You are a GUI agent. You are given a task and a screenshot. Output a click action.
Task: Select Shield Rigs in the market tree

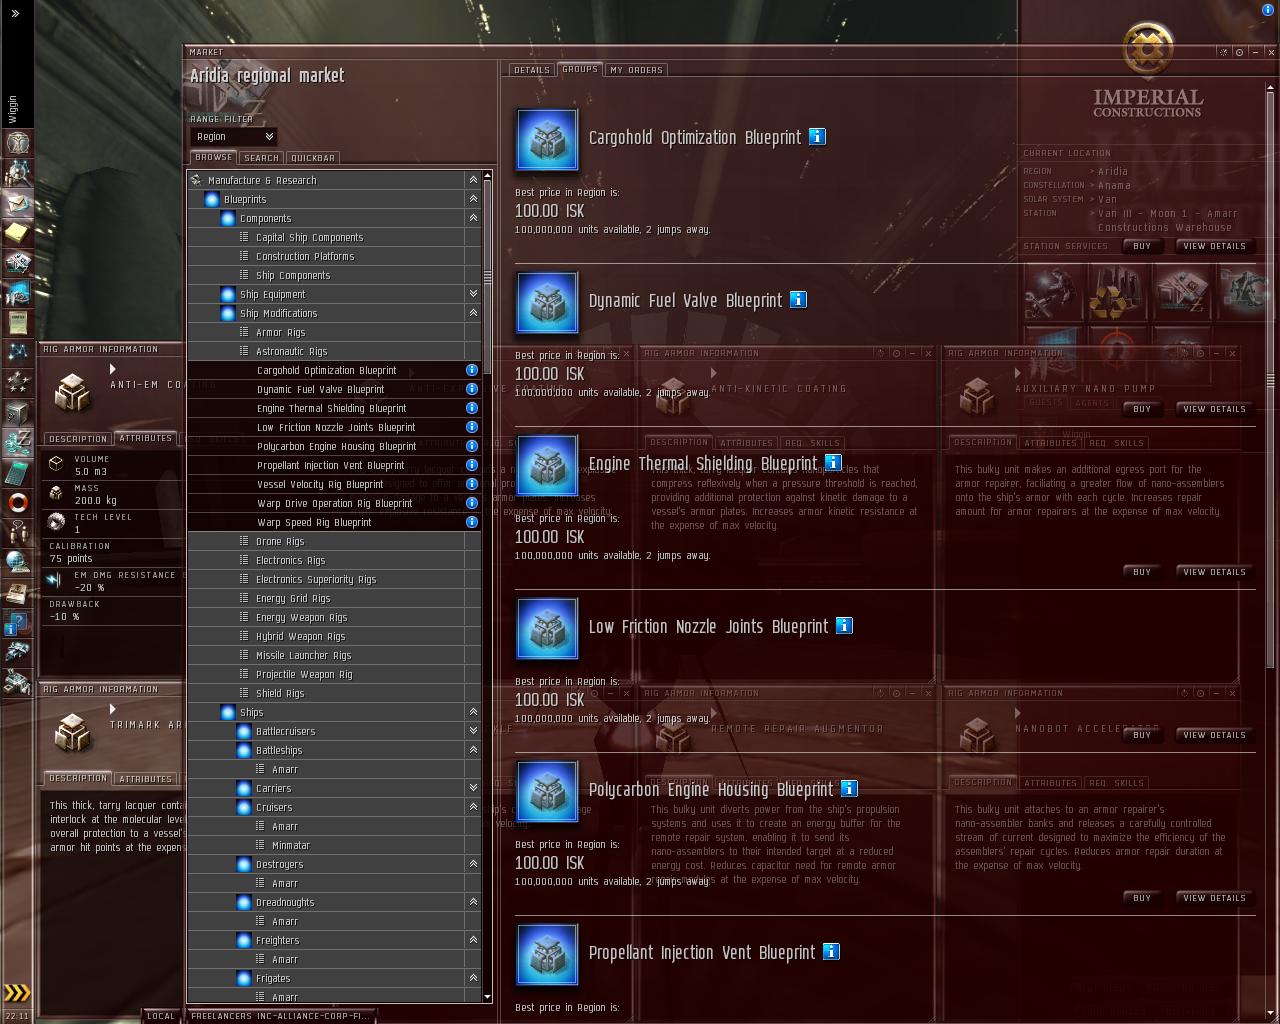pos(334,693)
